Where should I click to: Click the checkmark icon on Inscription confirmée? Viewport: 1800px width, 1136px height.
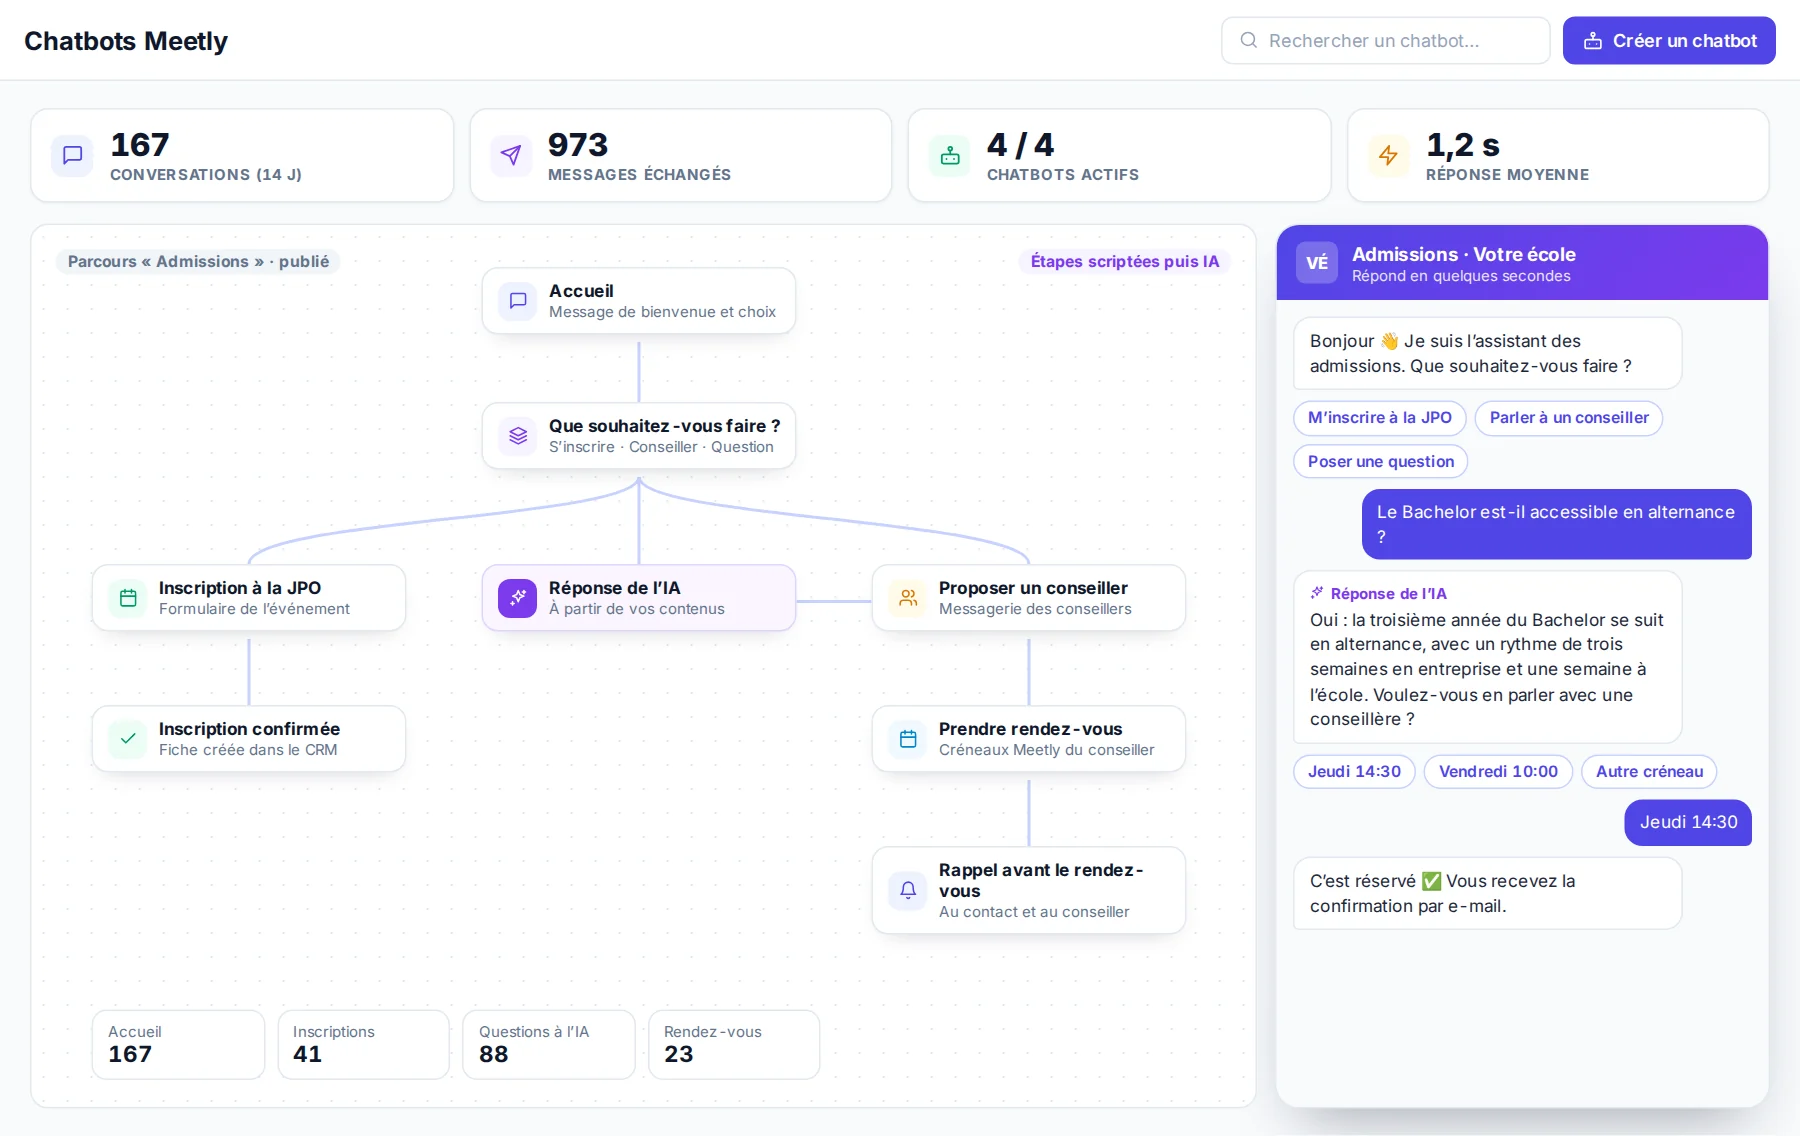pyautogui.click(x=128, y=739)
